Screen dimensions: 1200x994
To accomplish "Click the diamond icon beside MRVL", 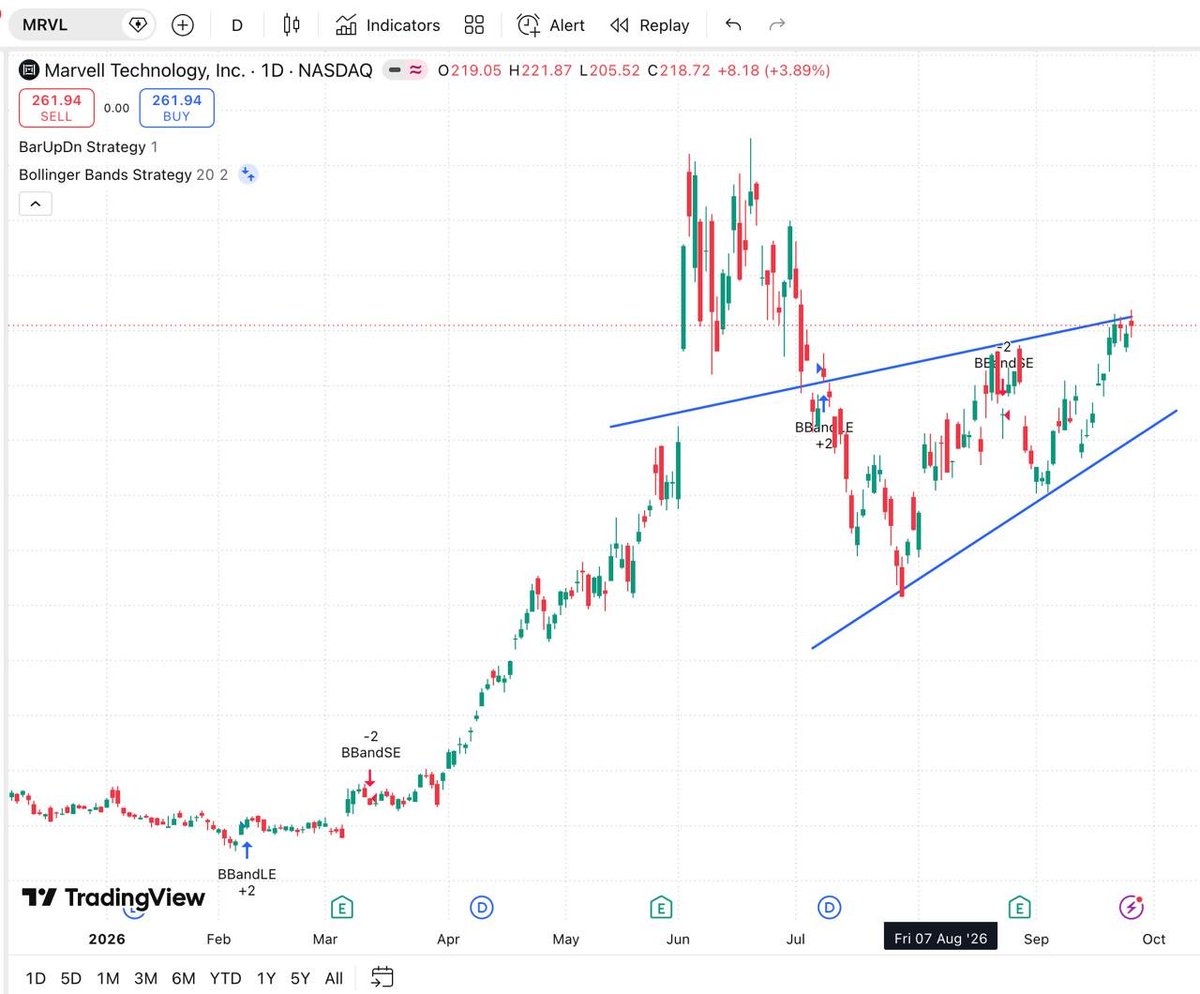I will coord(138,25).
